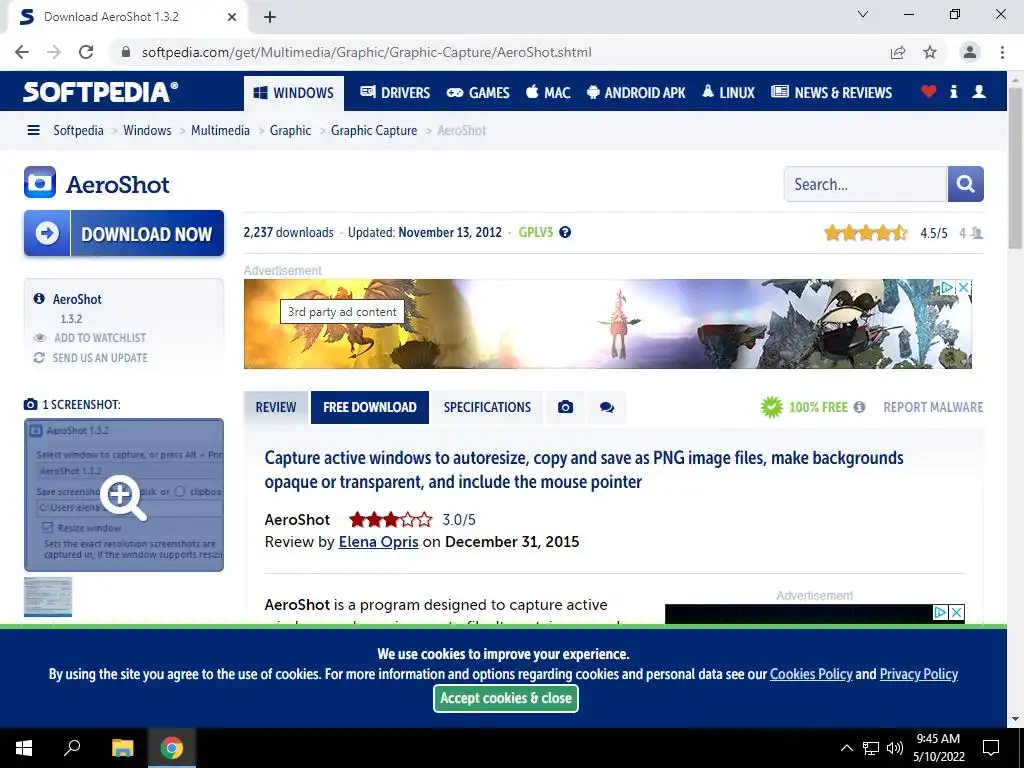Bookmark this page with the star icon
This screenshot has height=768, width=1024.
pyautogui.click(x=930, y=52)
